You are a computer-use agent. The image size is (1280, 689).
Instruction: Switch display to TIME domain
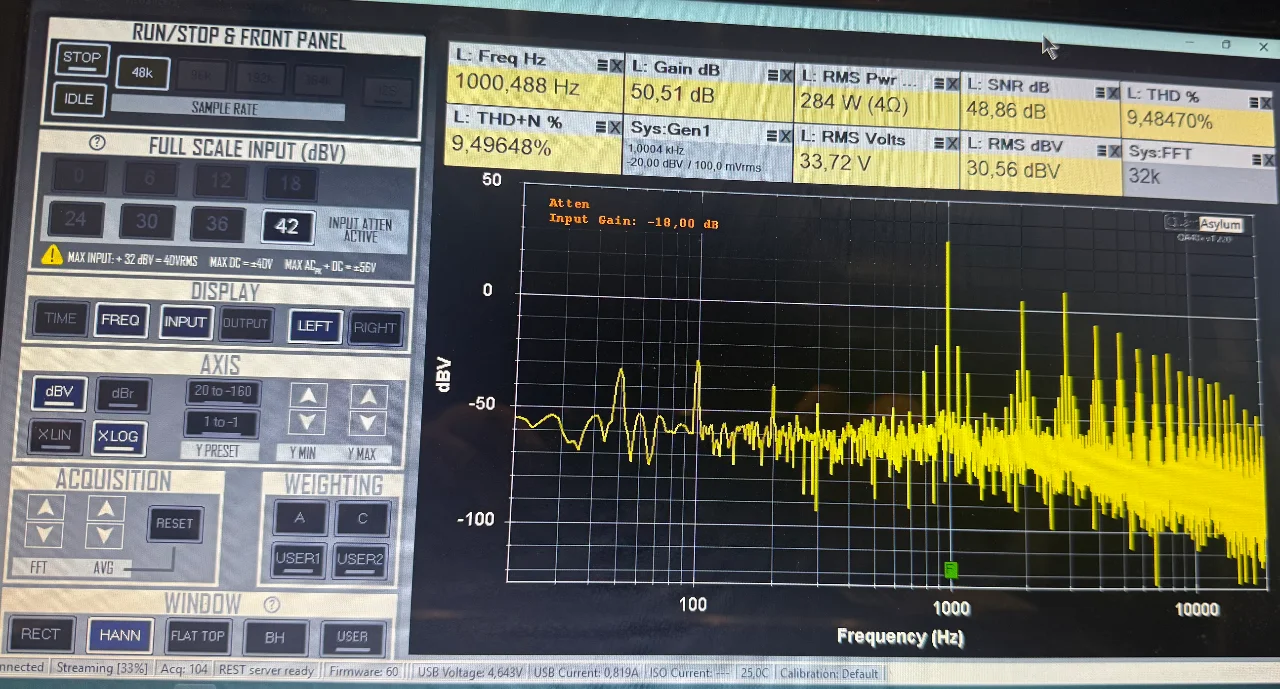coord(60,319)
